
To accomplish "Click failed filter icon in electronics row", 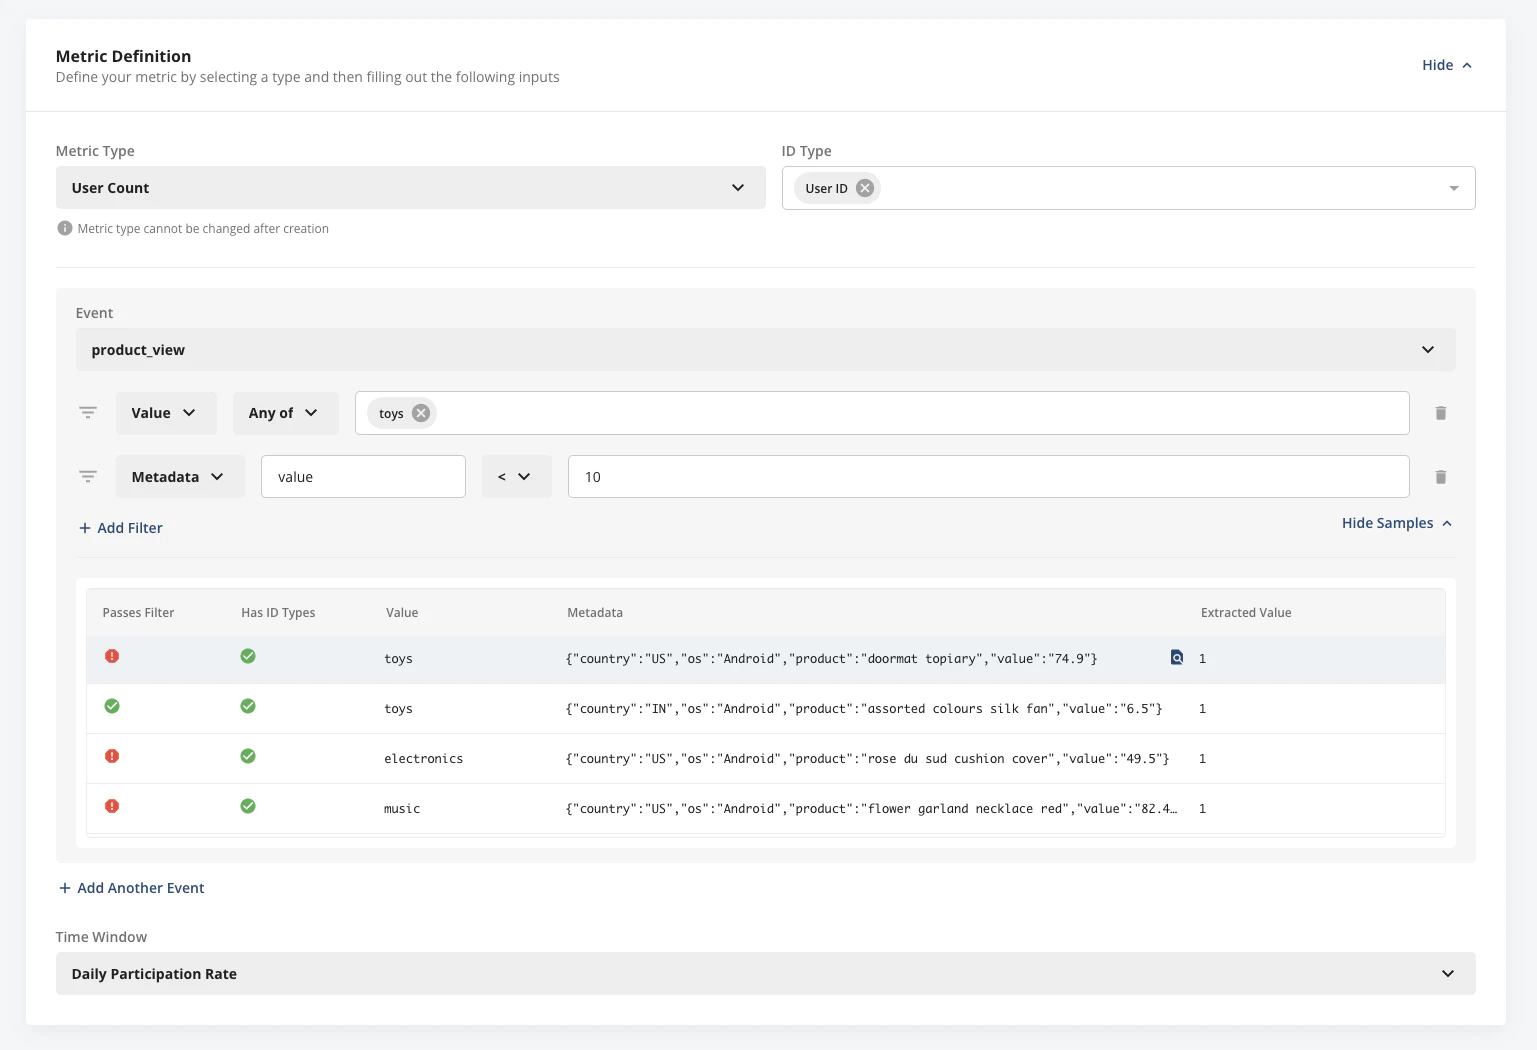I will [112, 756].
